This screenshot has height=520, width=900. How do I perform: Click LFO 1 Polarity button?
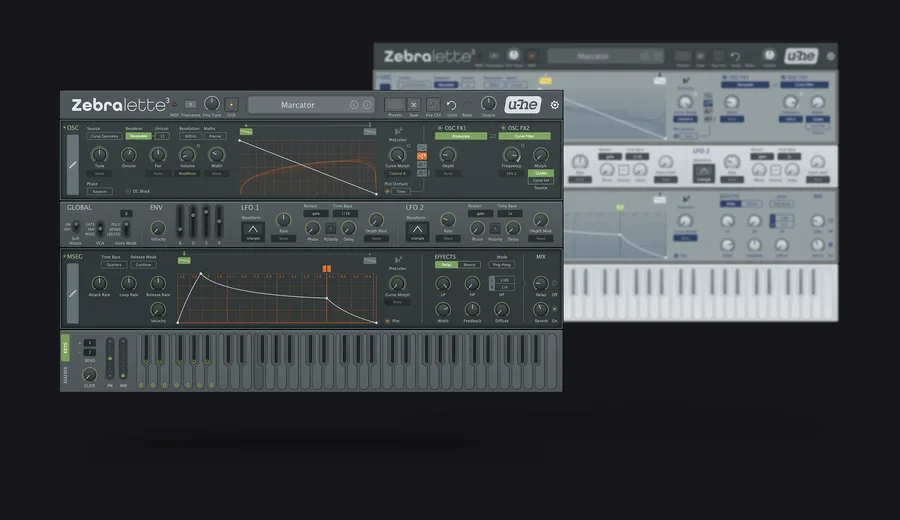(x=331, y=229)
